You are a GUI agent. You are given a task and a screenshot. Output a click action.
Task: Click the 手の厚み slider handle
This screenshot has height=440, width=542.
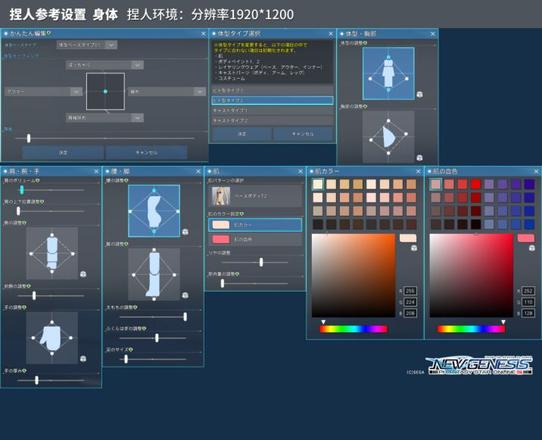[x=36, y=380]
